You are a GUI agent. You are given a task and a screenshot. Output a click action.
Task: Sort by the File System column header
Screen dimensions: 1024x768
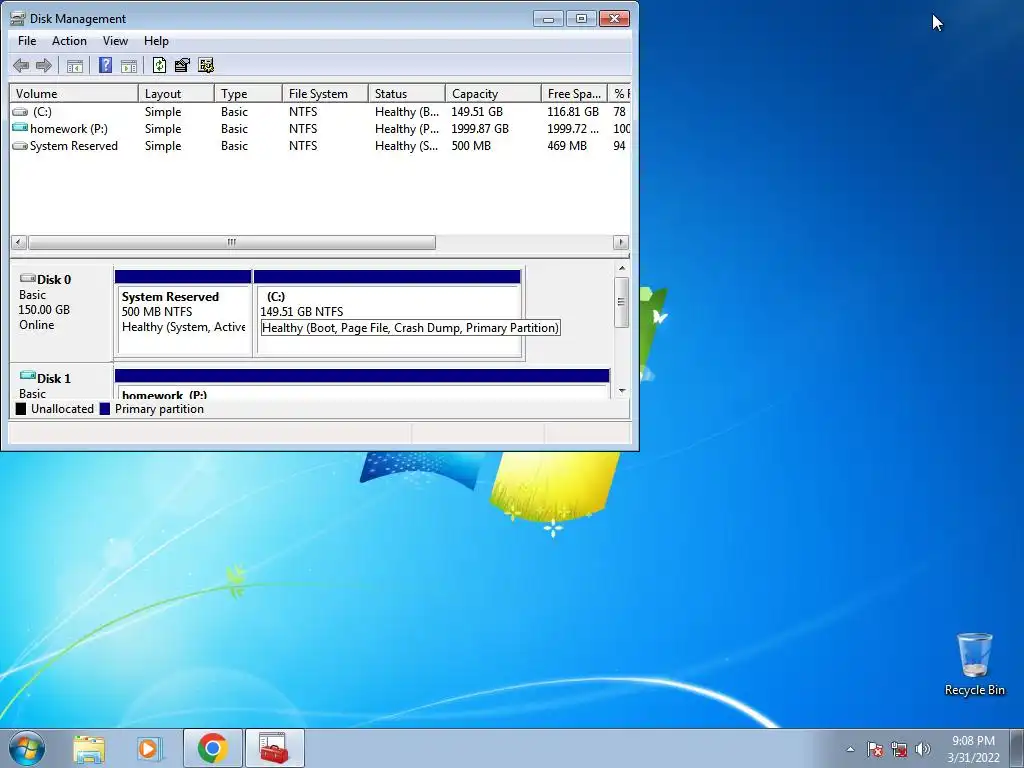point(325,93)
